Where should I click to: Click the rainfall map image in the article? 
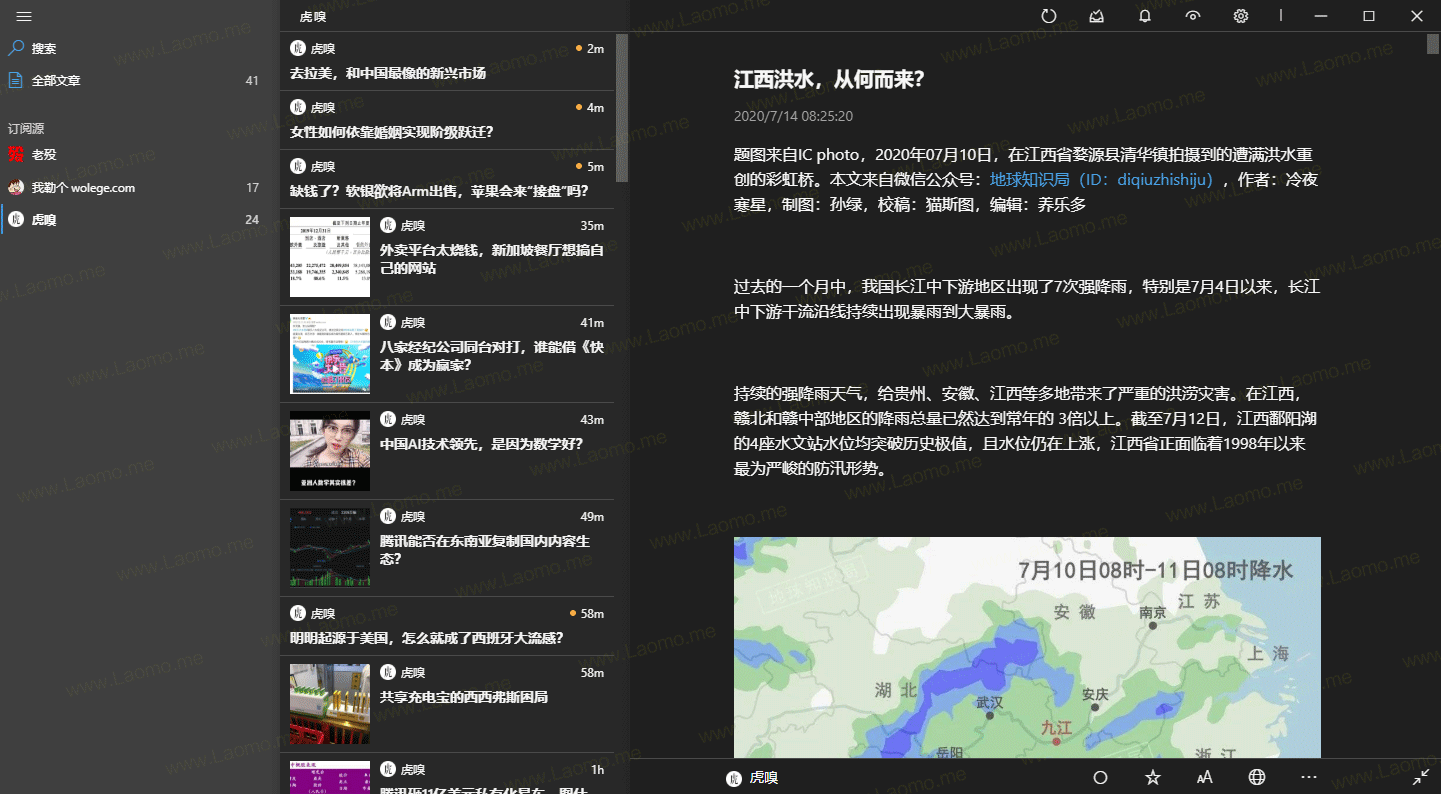pos(1027,648)
